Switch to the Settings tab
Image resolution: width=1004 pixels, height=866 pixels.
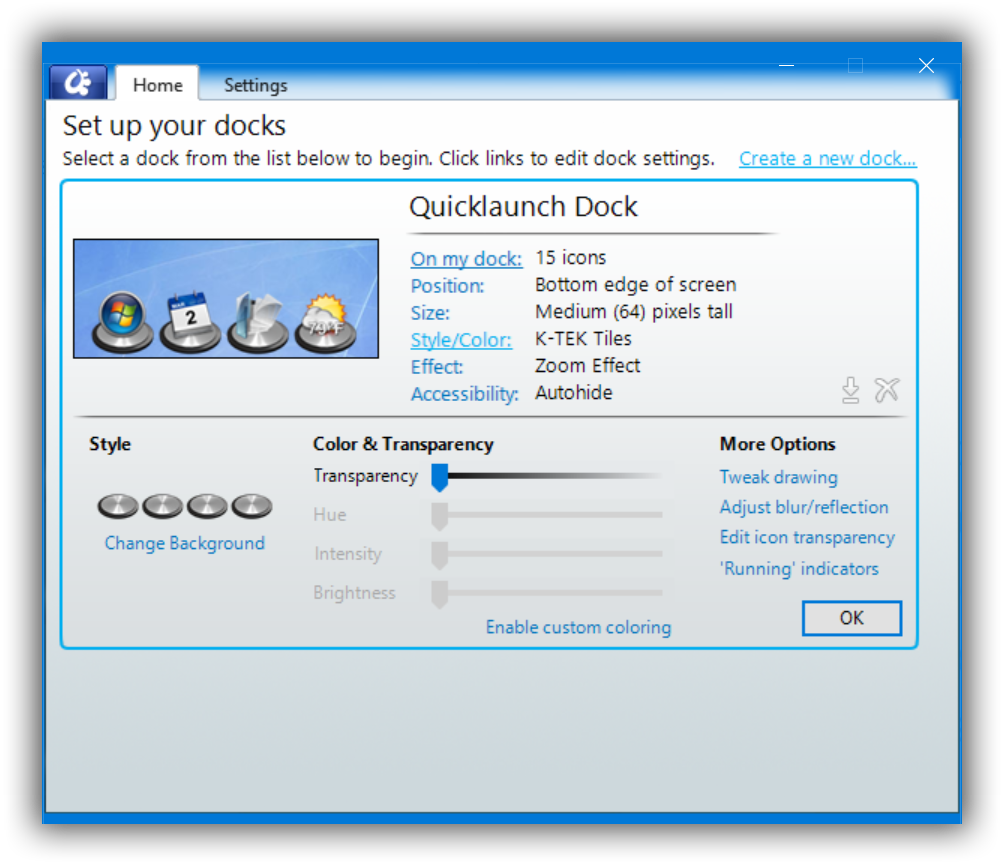point(255,86)
